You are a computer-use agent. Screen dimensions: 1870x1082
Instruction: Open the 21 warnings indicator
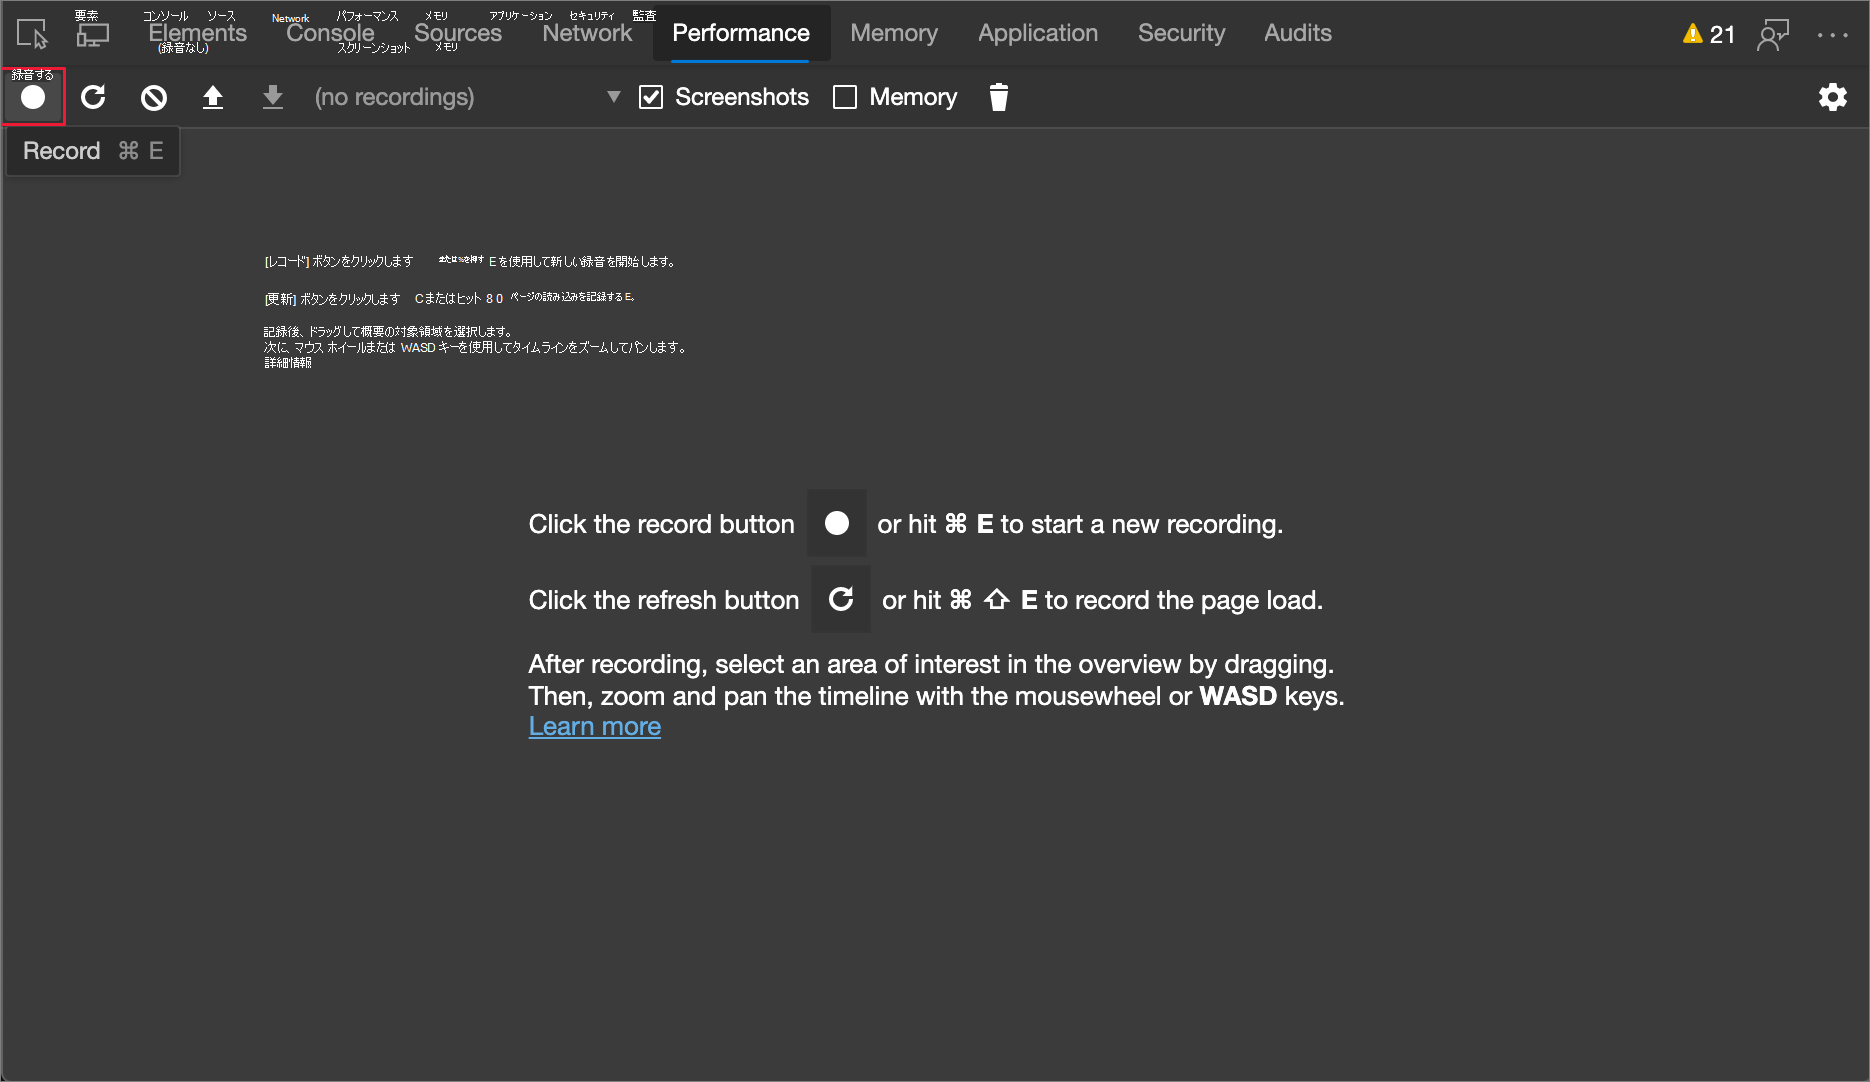pos(1709,34)
